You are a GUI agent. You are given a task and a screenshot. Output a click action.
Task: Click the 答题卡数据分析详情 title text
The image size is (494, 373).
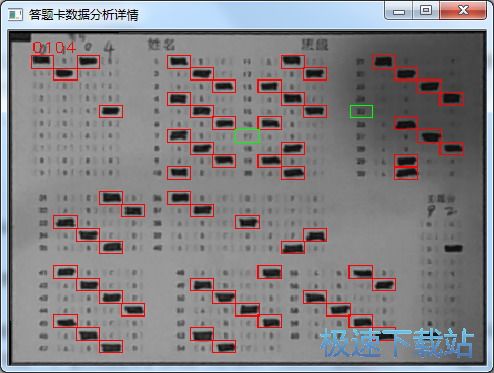point(83,15)
